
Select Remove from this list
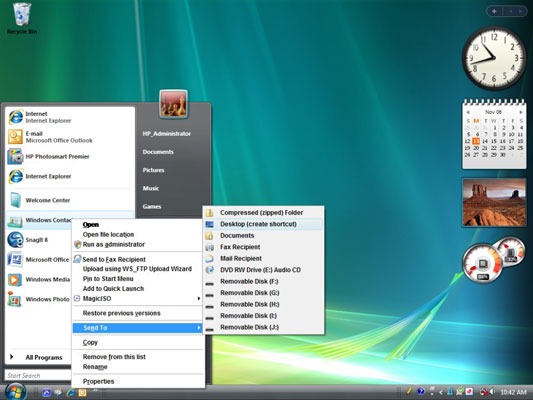(x=138, y=357)
